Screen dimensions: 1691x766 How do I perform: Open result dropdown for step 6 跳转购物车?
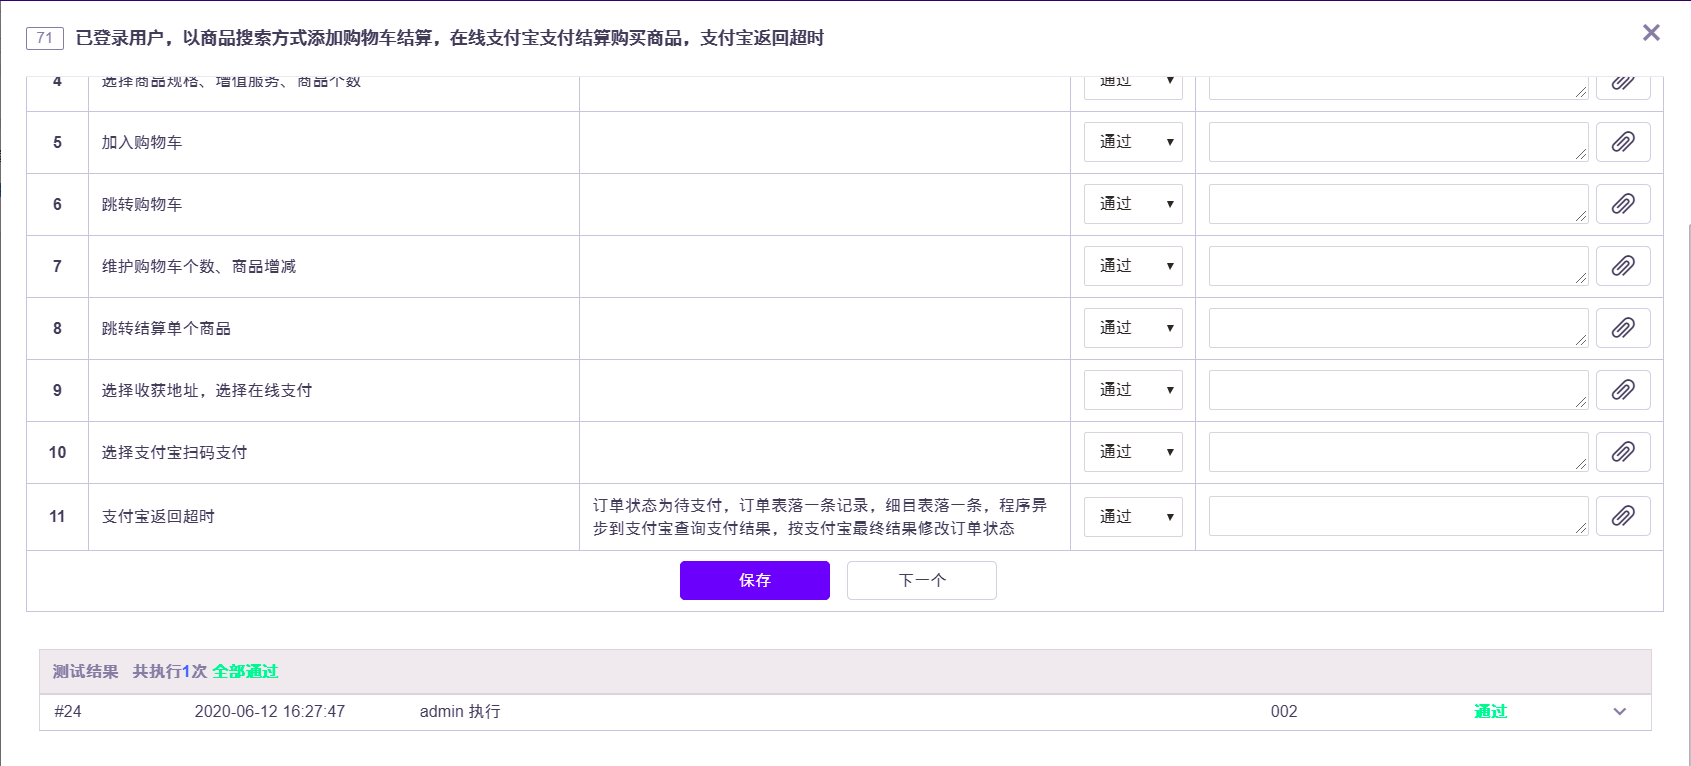click(x=1133, y=204)
